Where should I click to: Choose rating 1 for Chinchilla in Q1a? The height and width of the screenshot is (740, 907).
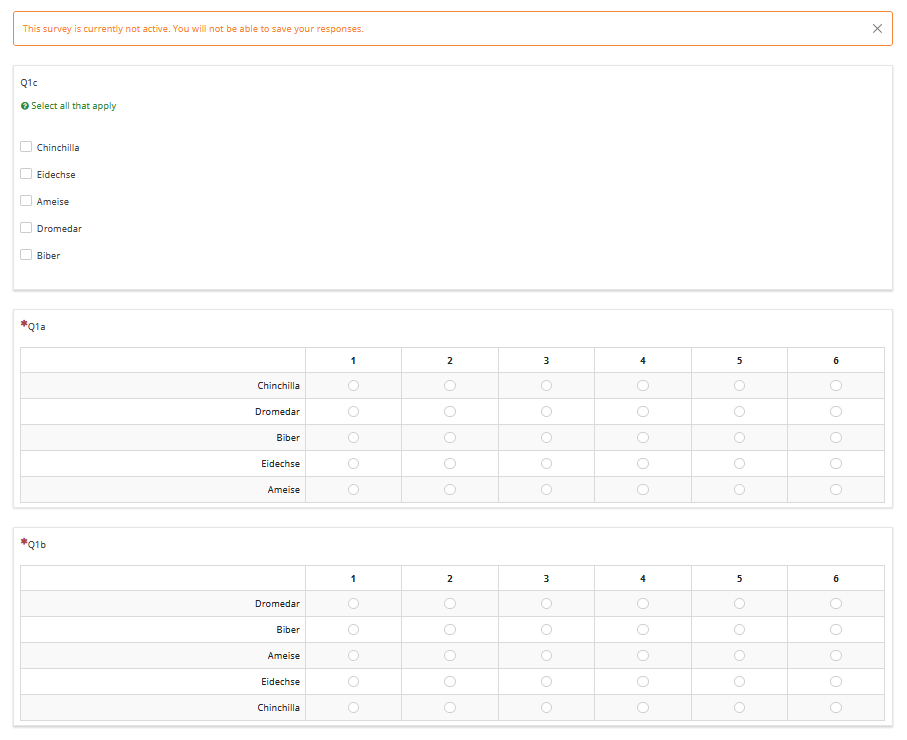353,386
